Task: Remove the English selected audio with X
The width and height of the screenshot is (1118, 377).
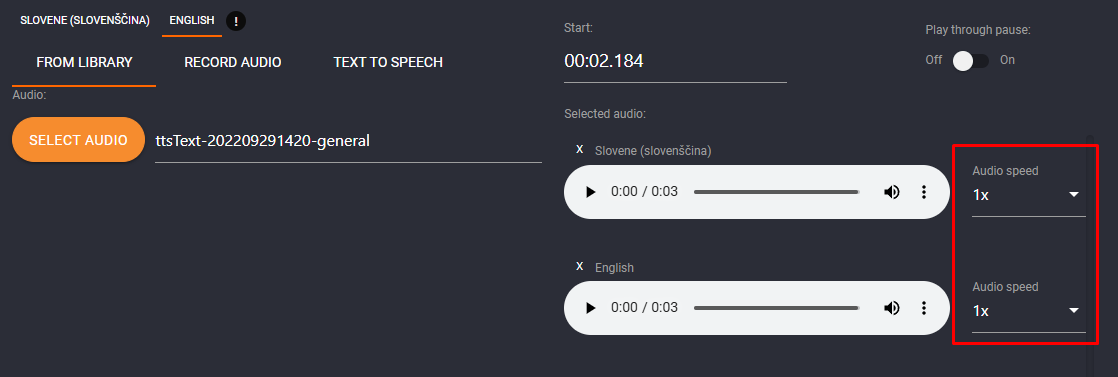Action: pos(580,267)
